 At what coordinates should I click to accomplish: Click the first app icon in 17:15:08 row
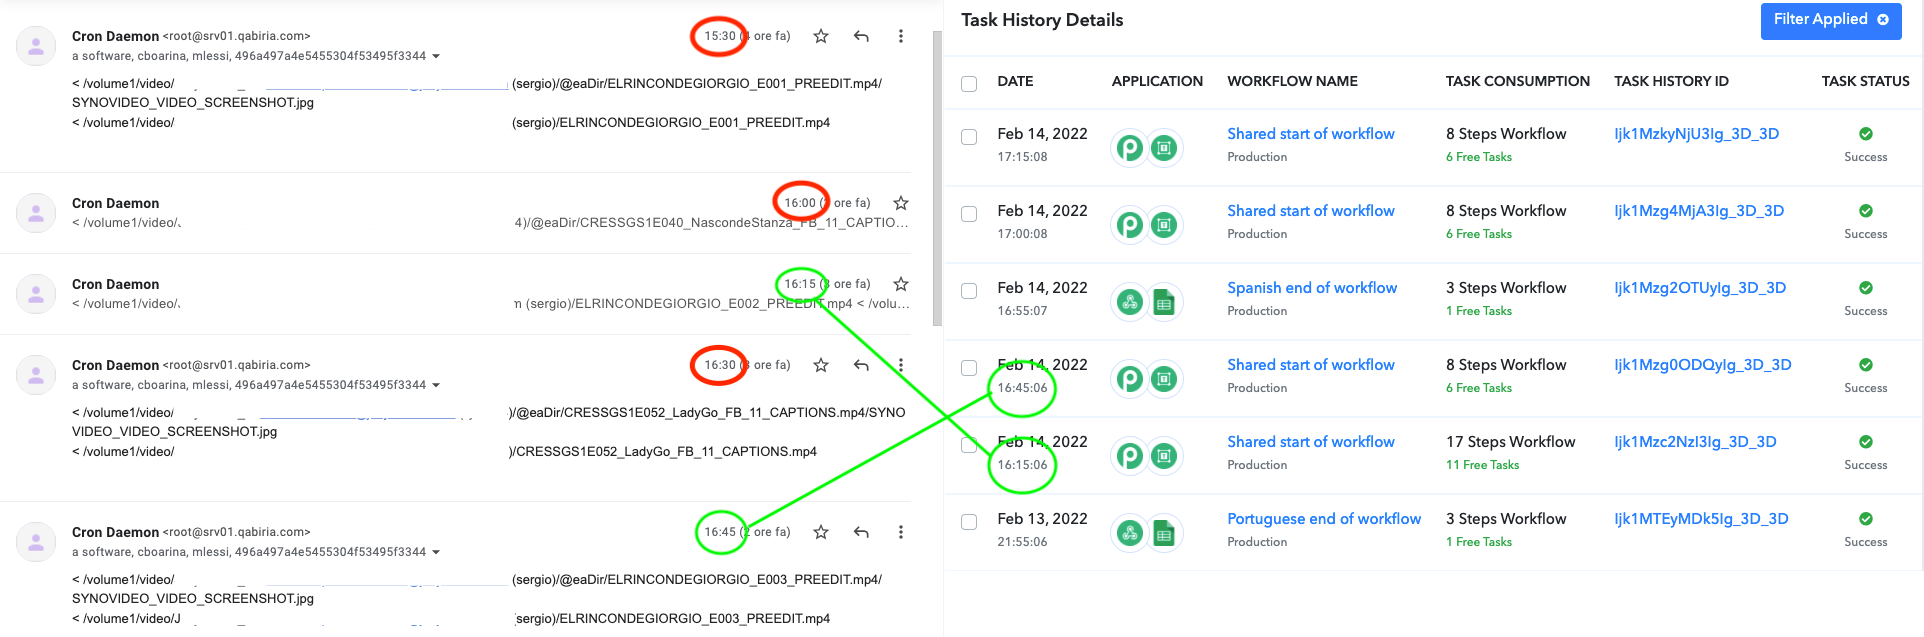point(1130,148)
